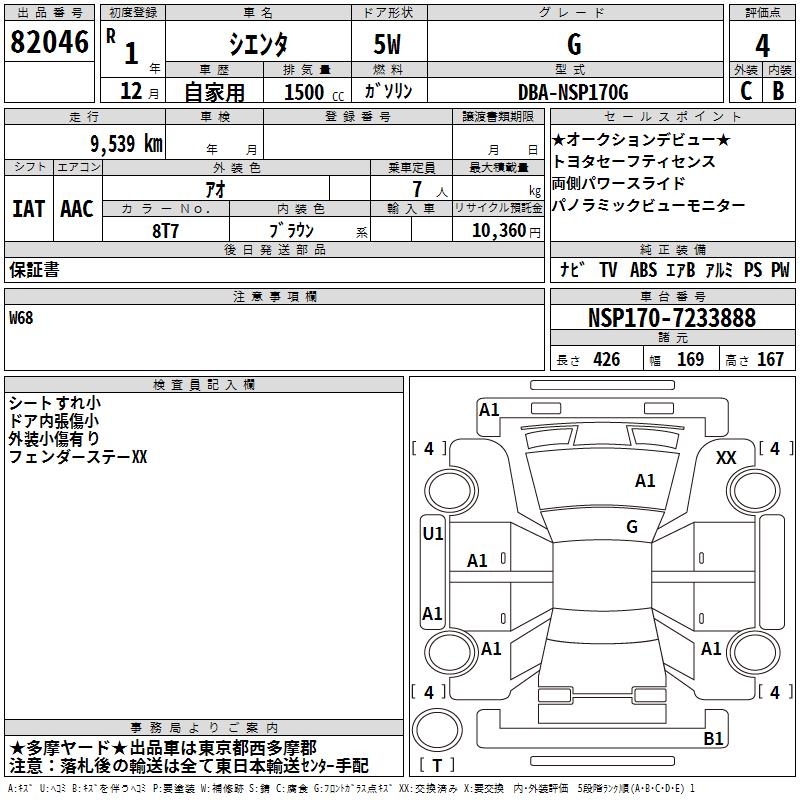800x800 pixels.
Task: Click door shape value 5W
Action: (387, 44)
